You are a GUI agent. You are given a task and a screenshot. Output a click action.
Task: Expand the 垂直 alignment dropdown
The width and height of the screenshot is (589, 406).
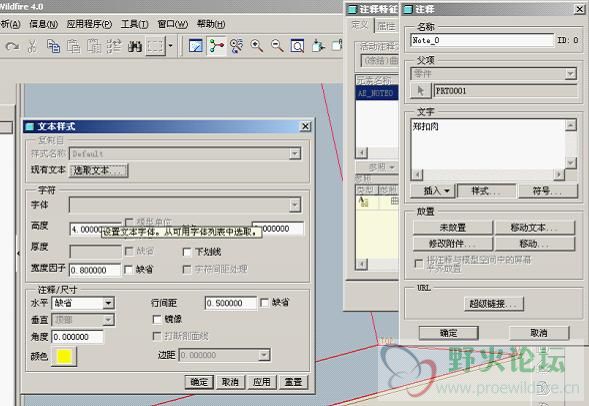(x=109, y=320)
